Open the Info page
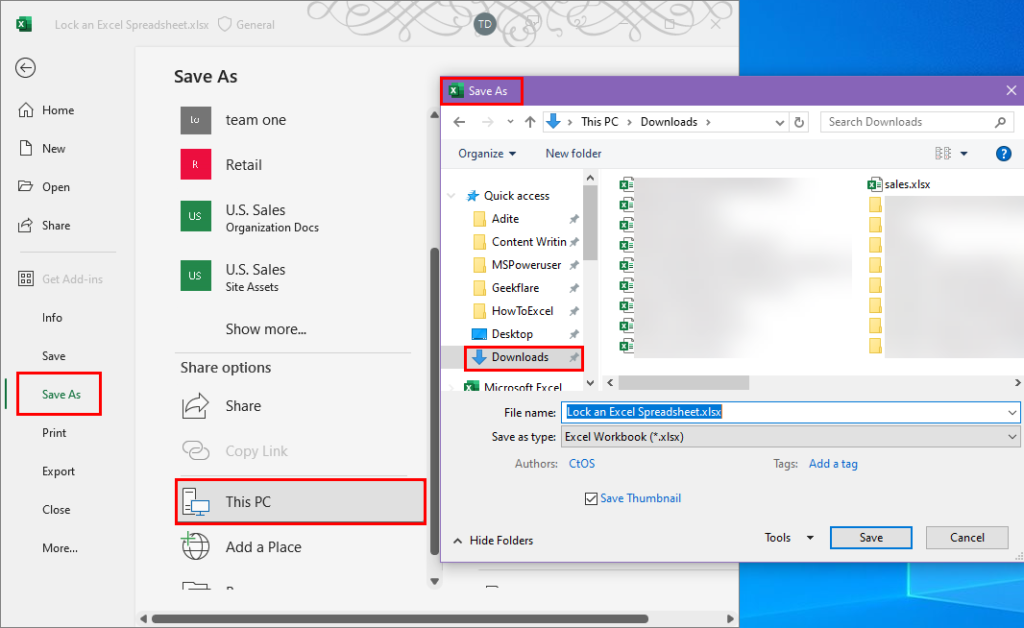The image size is (1024, 628). point(52,318)
